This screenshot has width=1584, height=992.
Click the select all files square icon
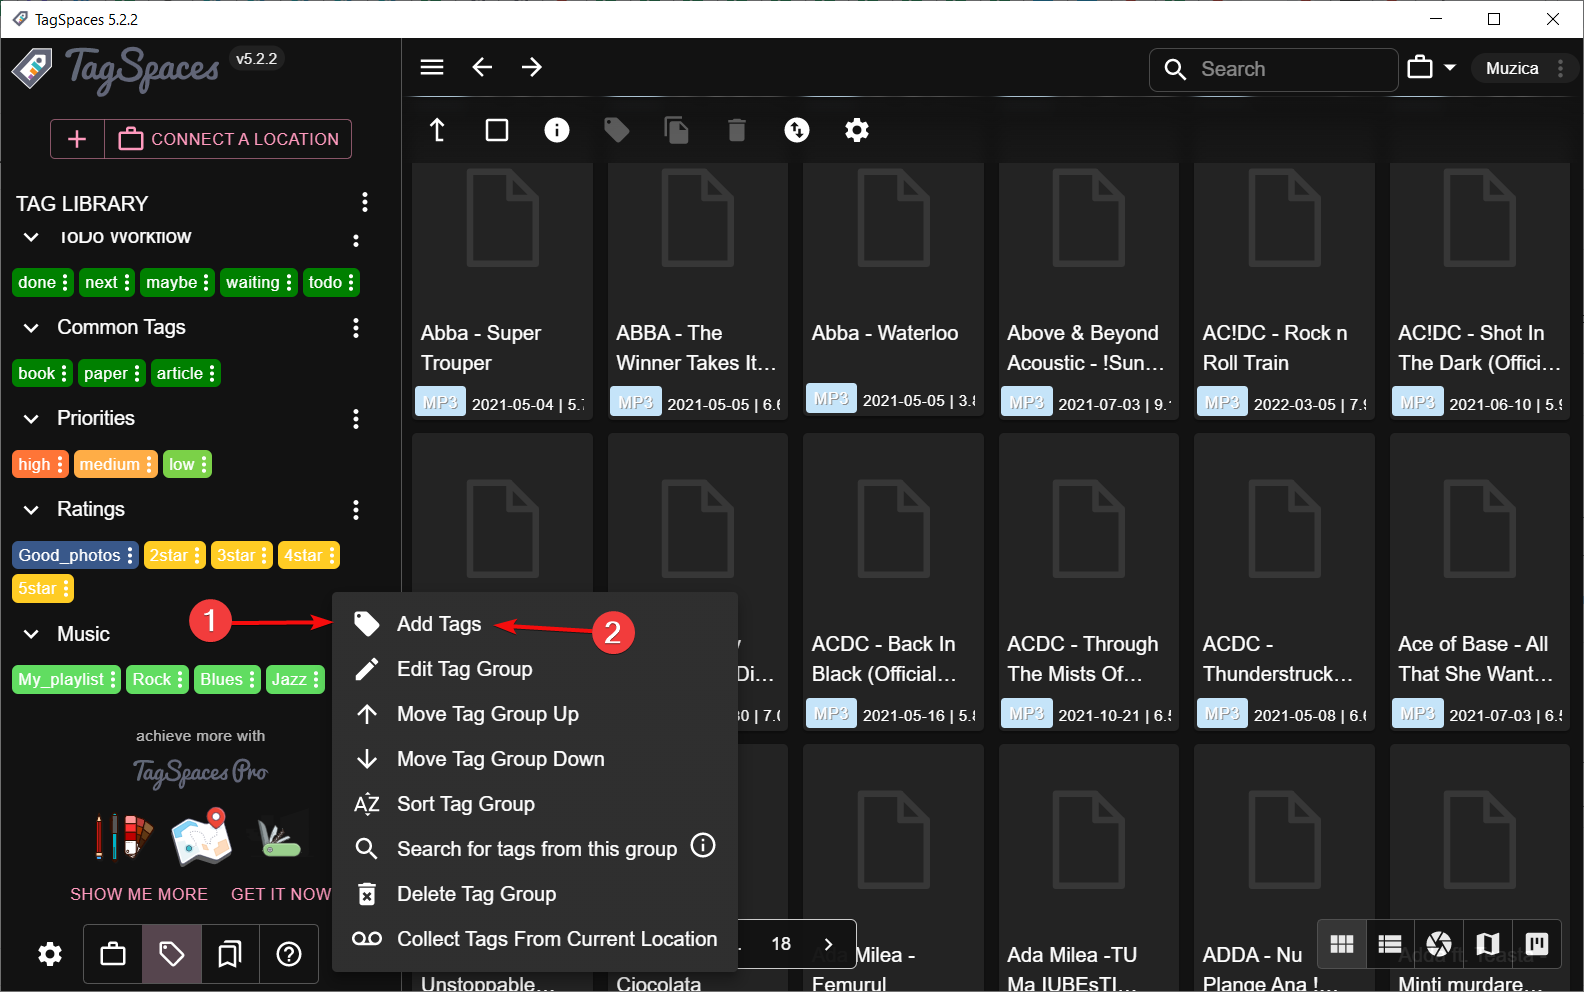tap(497, 130)
